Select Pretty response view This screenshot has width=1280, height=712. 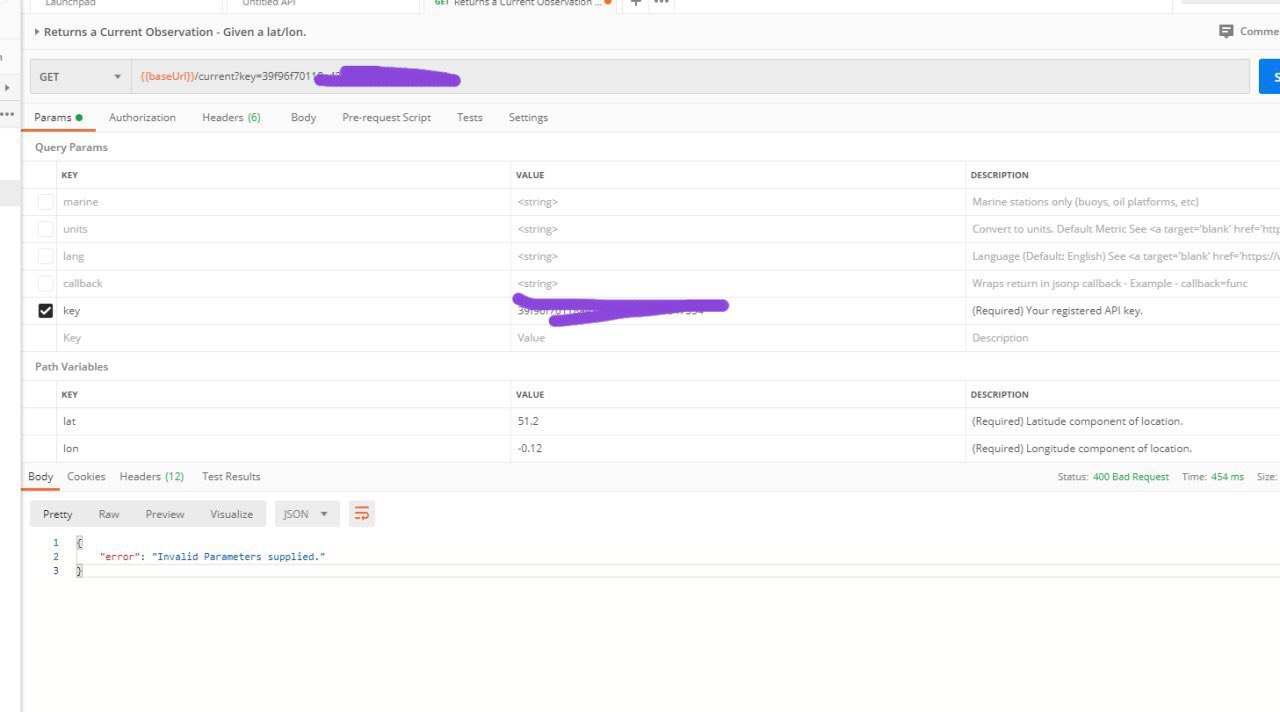pyautogui.click(x=58, y=514)
